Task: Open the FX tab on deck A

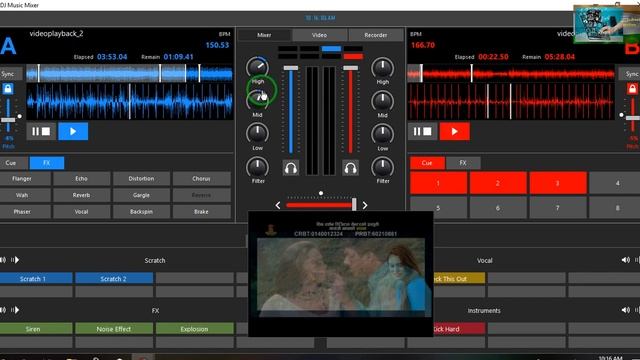Action: 47,163
